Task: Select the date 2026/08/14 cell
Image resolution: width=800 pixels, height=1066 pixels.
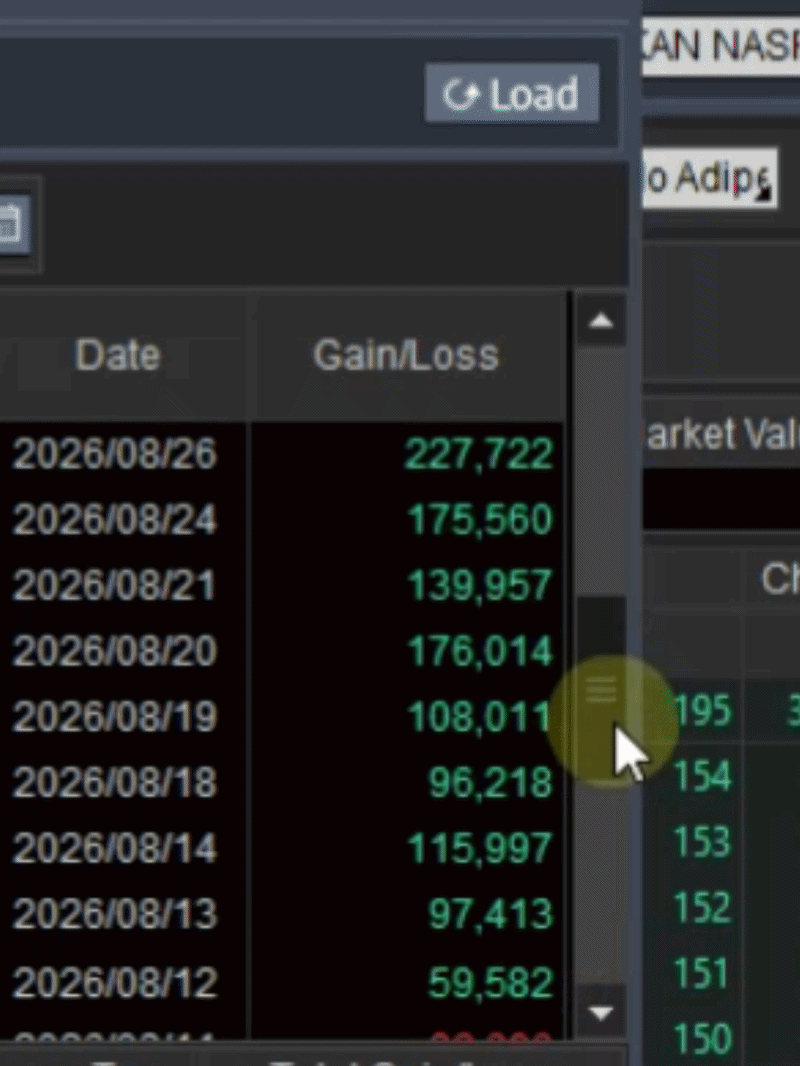Action: [114, 848]
